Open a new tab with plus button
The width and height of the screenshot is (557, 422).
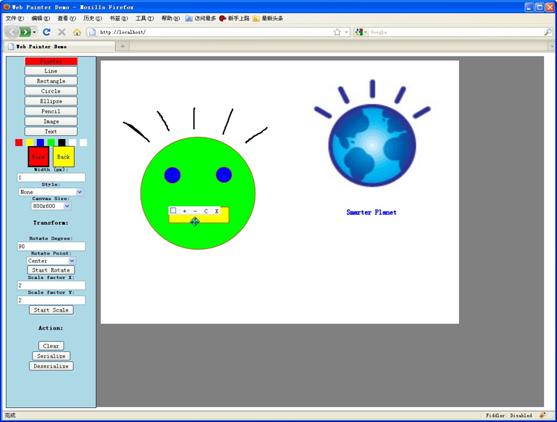123,46
